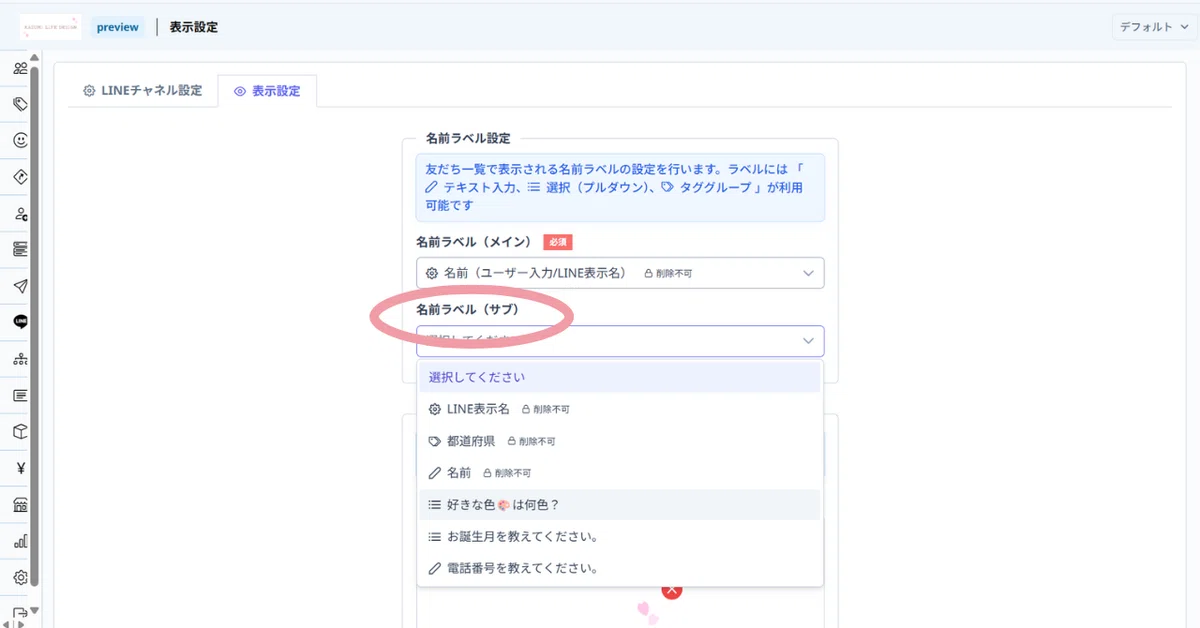This screenshot has height=628, width=1200.
Task: Open the text form sidebar icon
Action: pos(20,395)
